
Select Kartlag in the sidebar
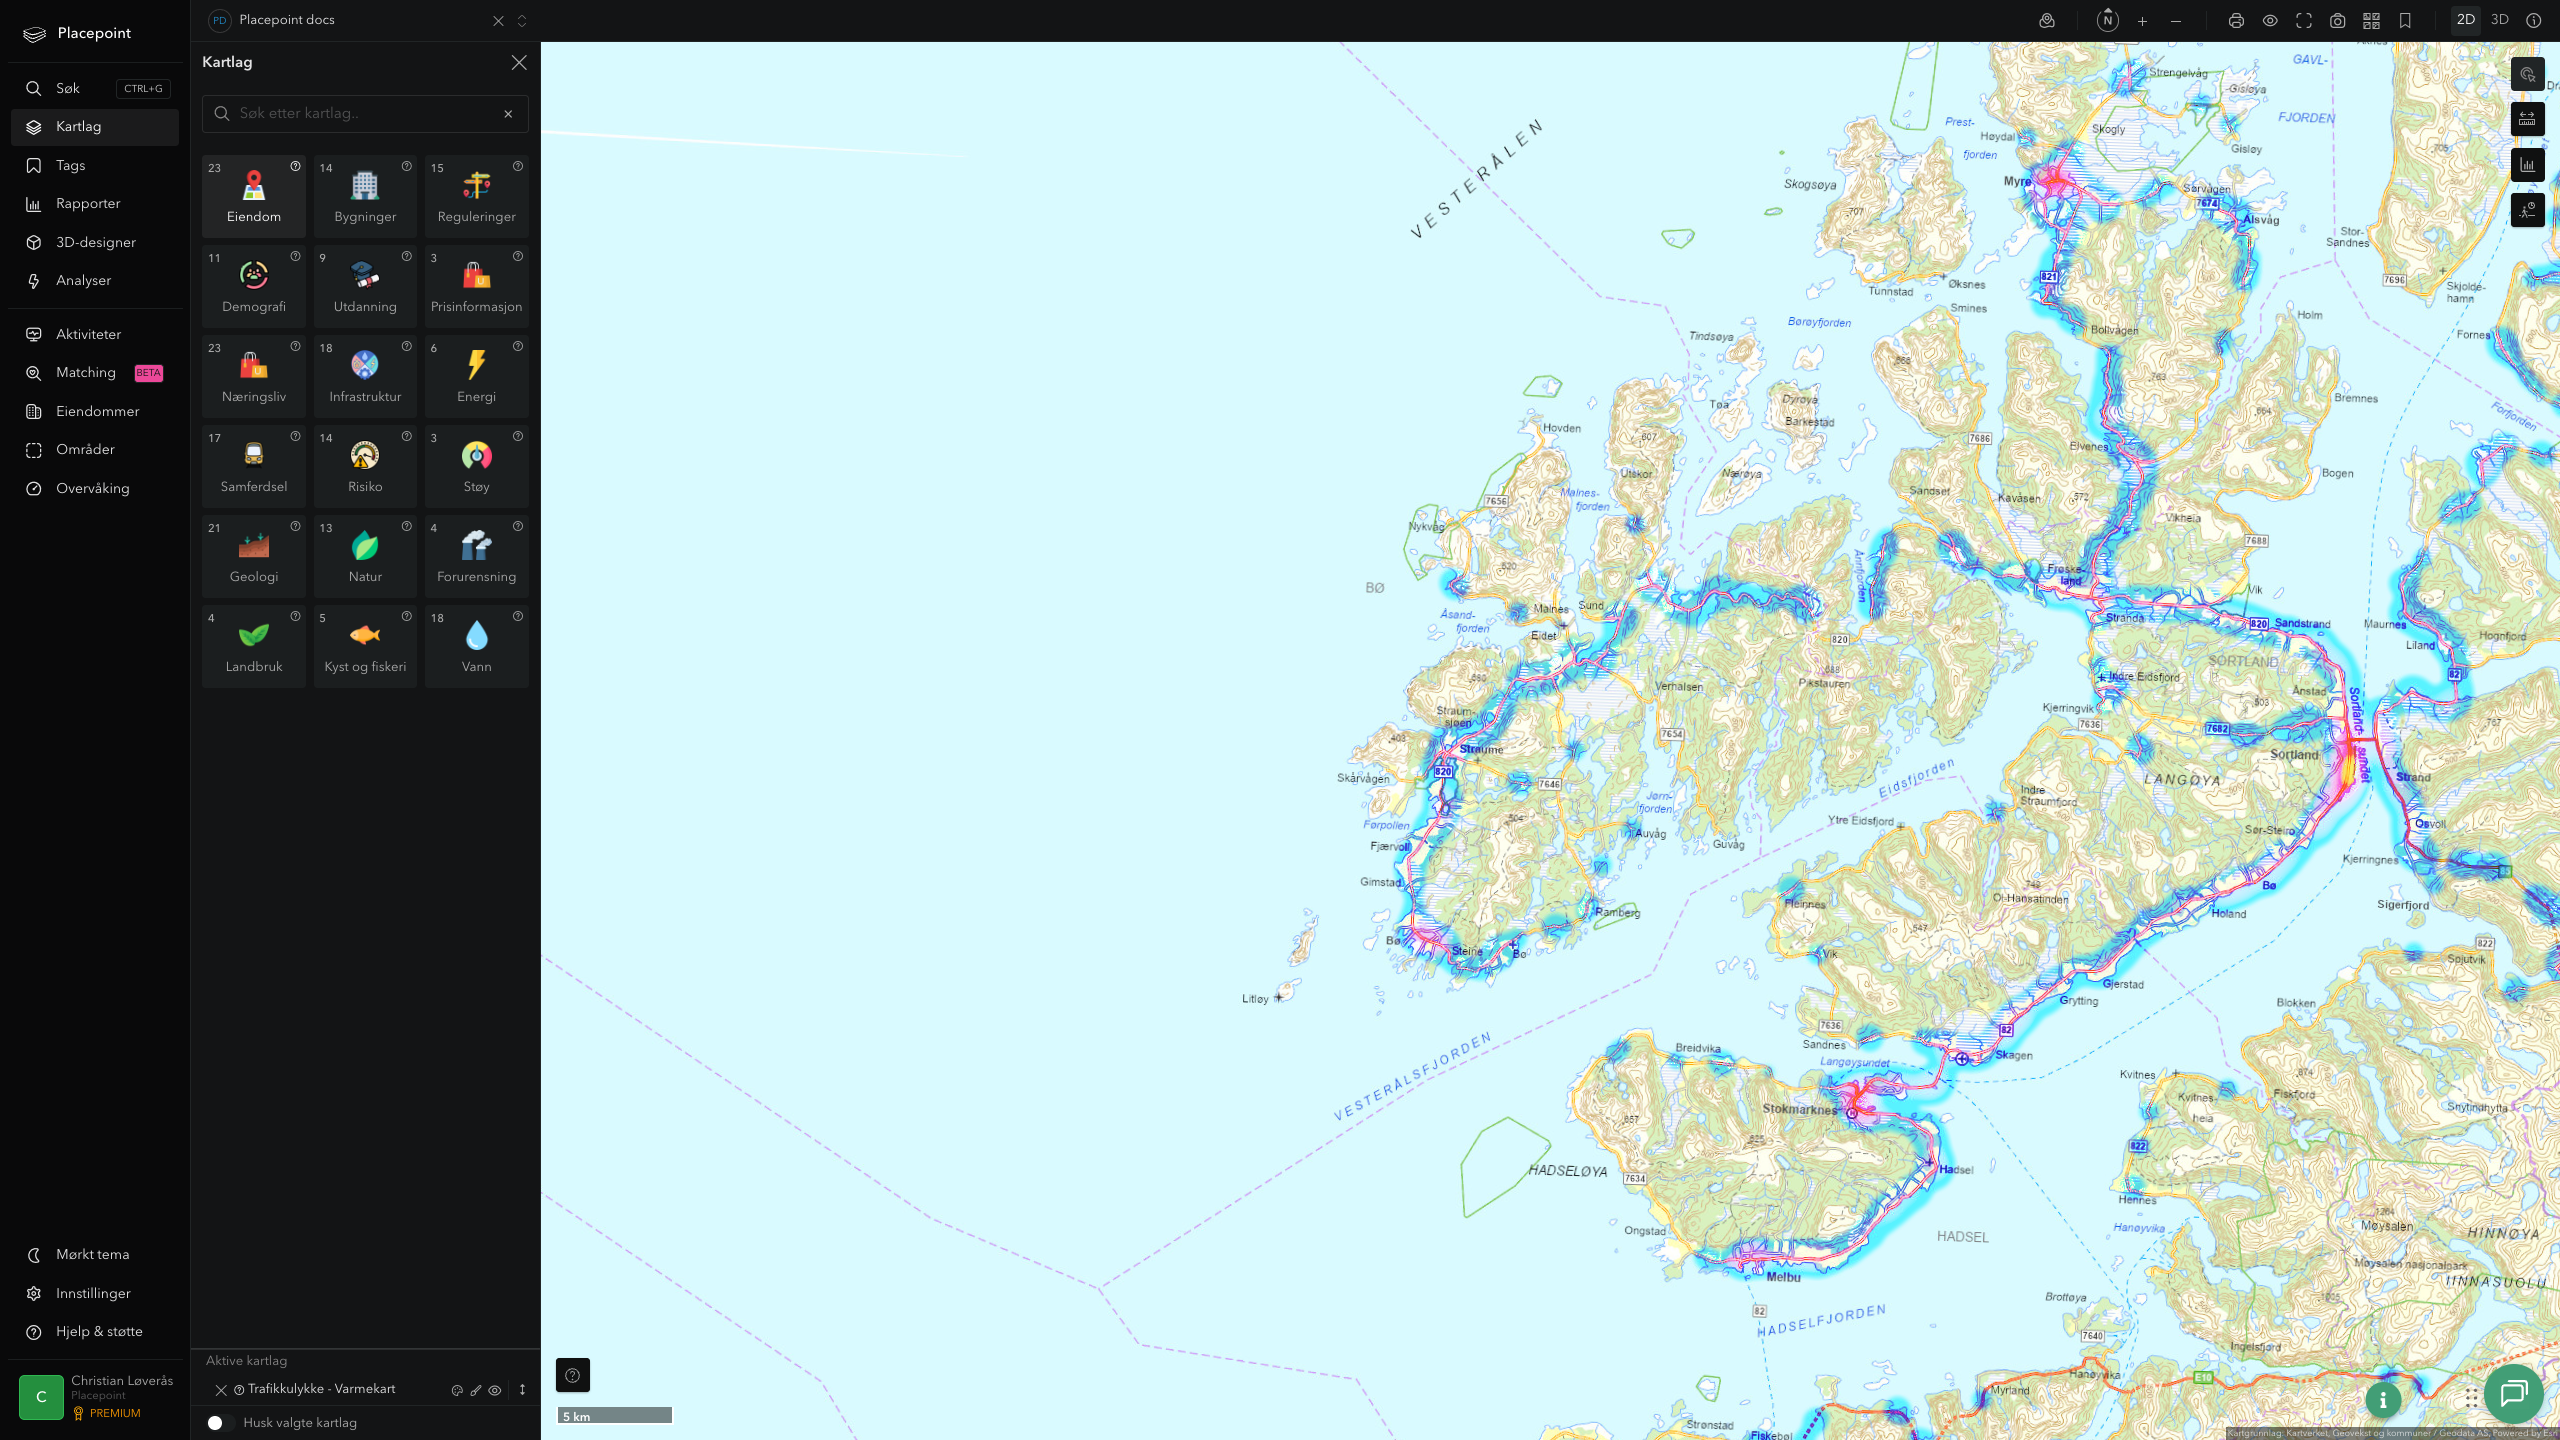point(95,127)
